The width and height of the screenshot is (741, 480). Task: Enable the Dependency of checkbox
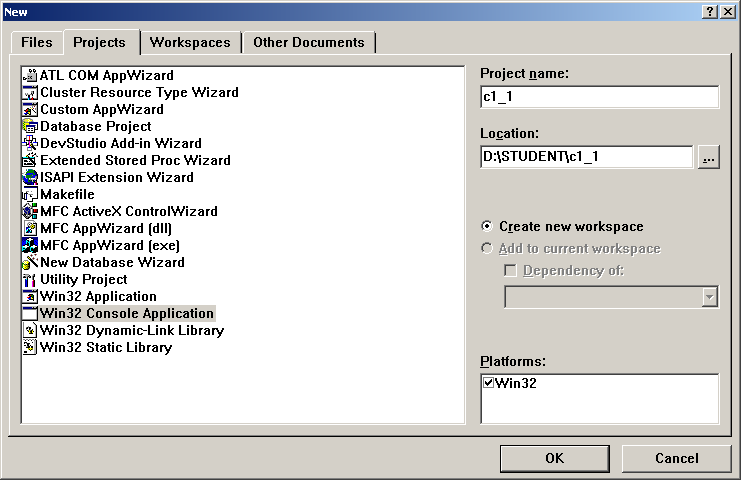[x=510, y=270]
